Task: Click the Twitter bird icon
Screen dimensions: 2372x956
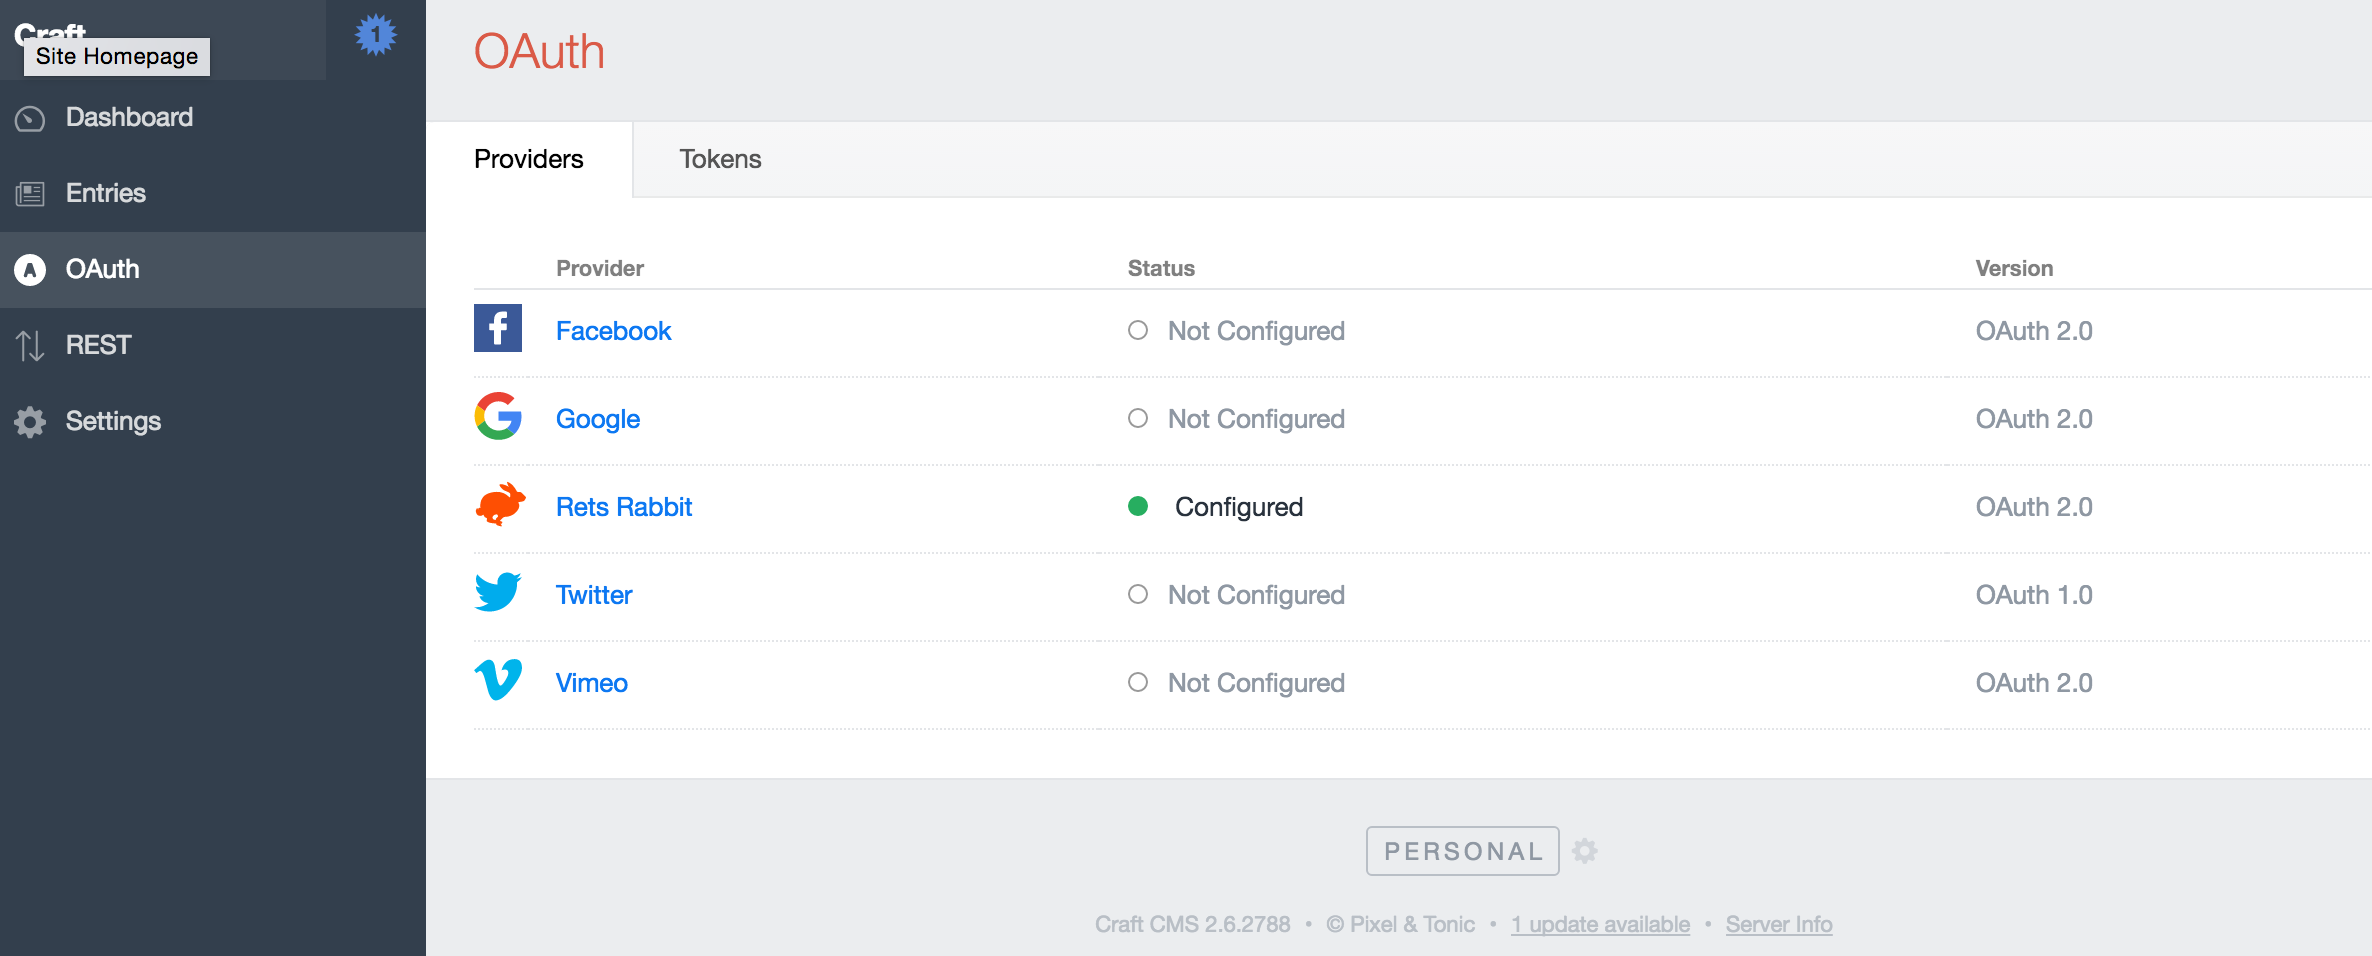Action: click(x=498, y=592)
